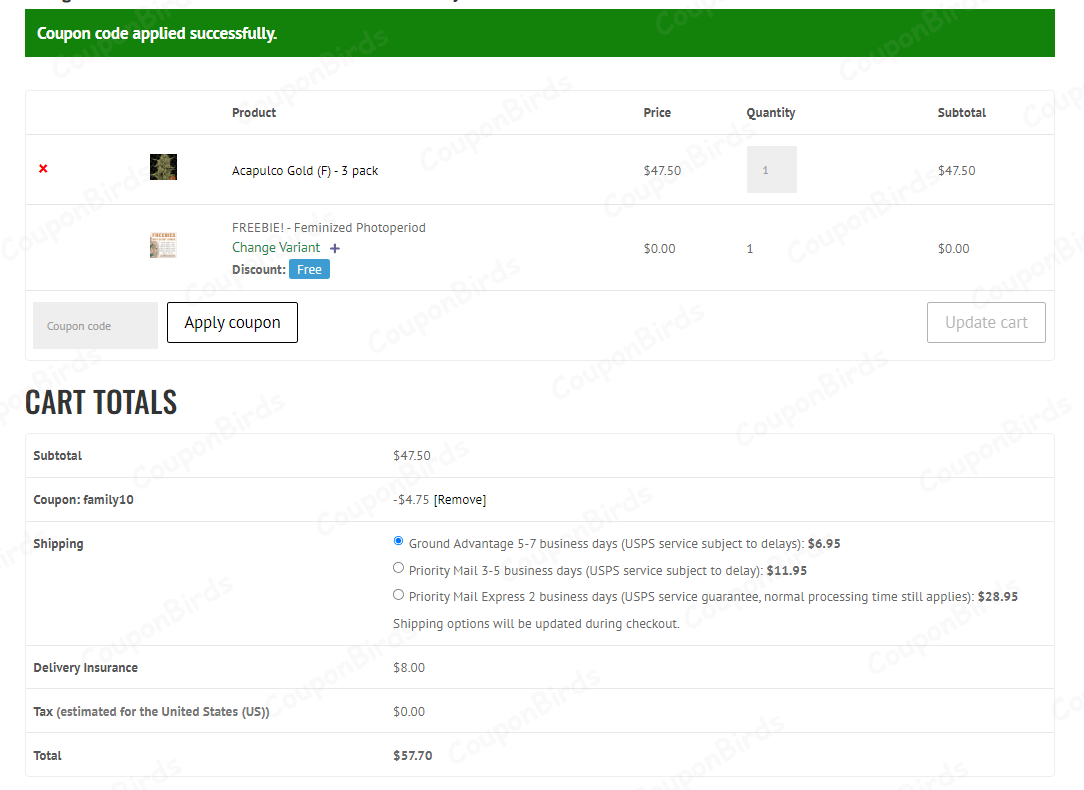Remove the family10 coupon
The image size is (1084, 790).
(x=460, y=499)
